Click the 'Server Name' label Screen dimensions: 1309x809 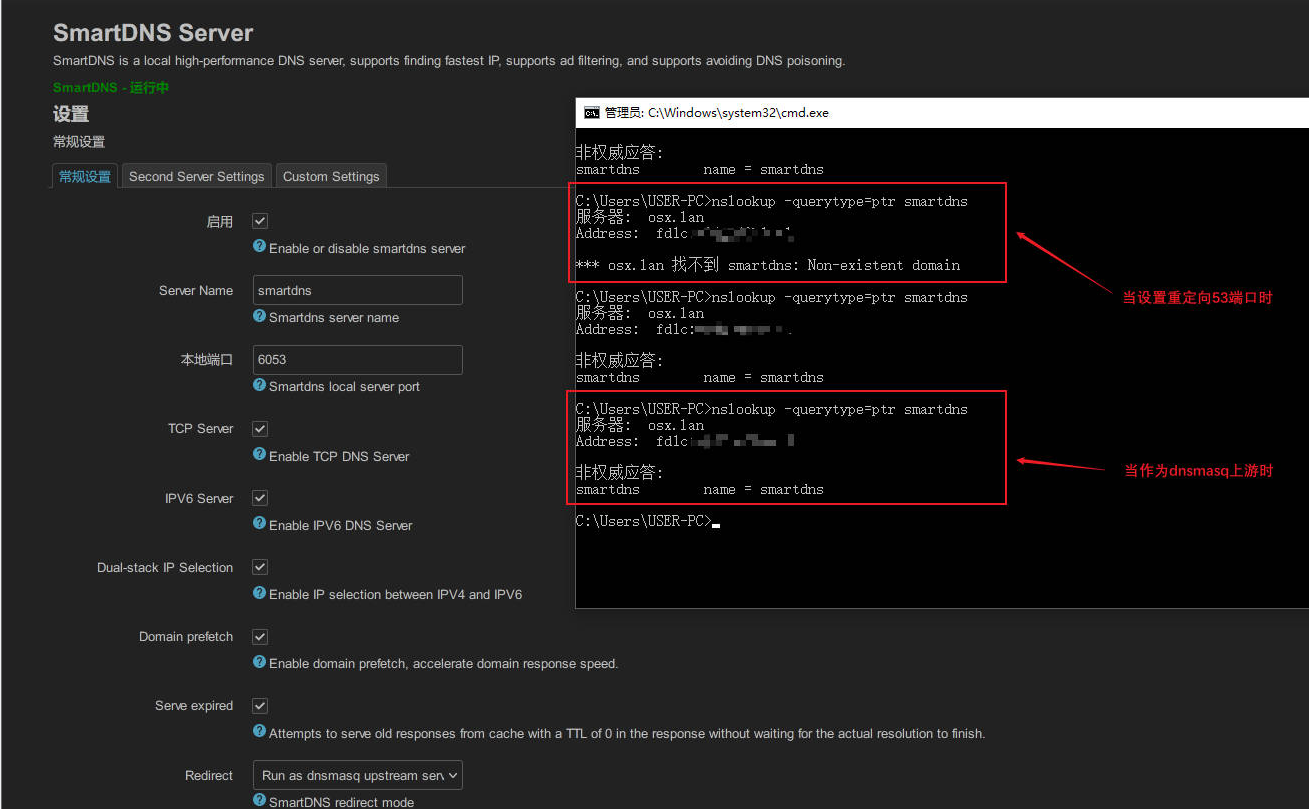[x=196, y=291]
